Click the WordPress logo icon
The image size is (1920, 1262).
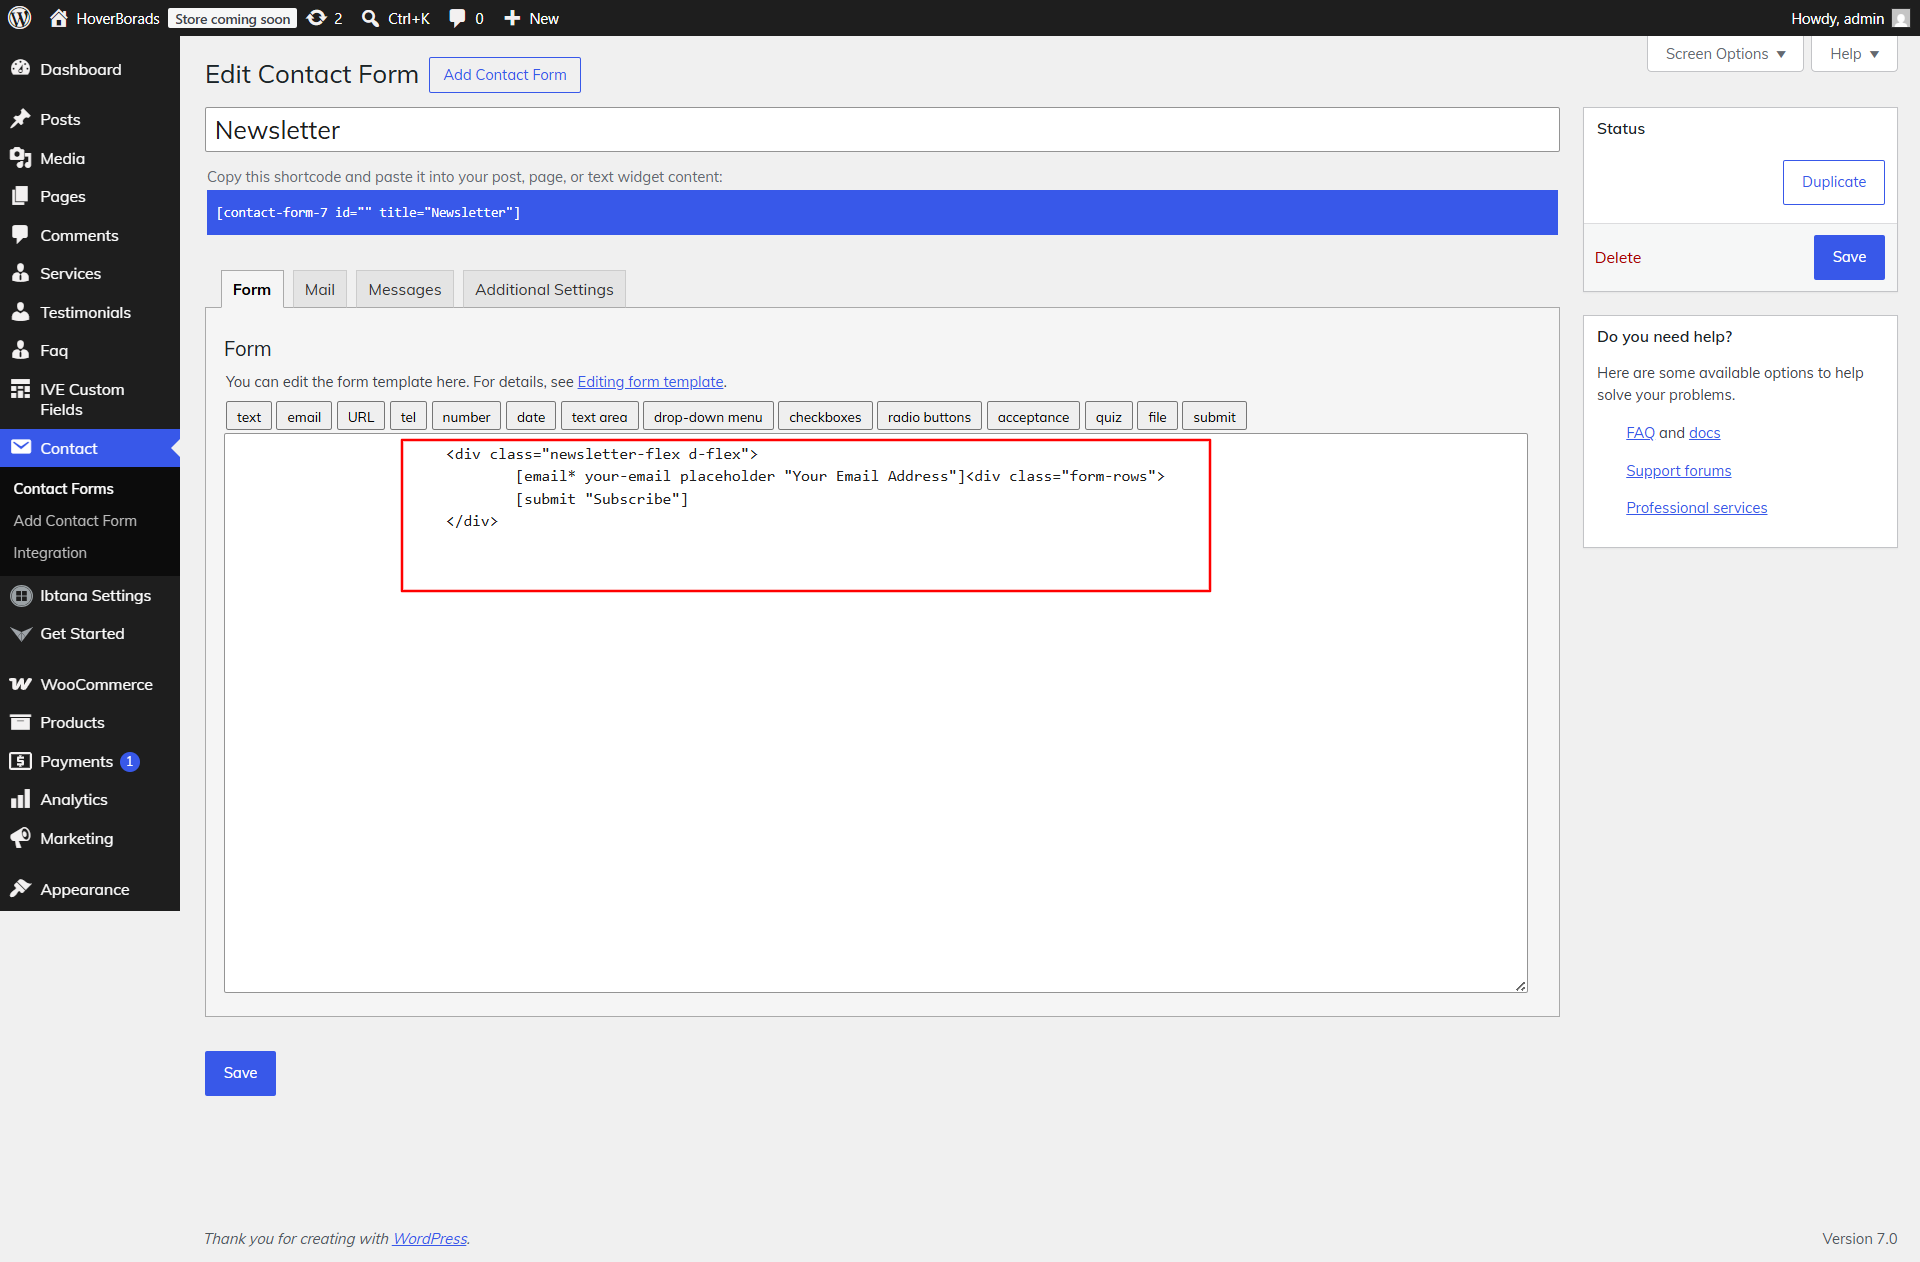tap(20, 18)
